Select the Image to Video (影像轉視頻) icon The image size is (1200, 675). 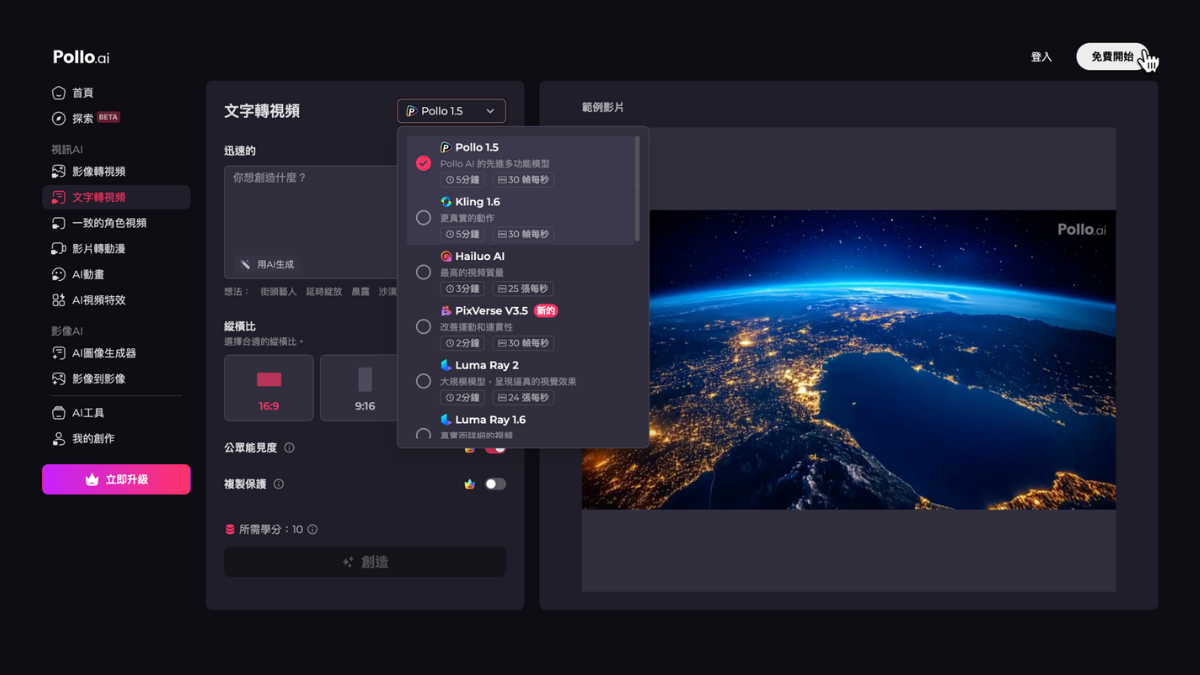coord(58,172)
